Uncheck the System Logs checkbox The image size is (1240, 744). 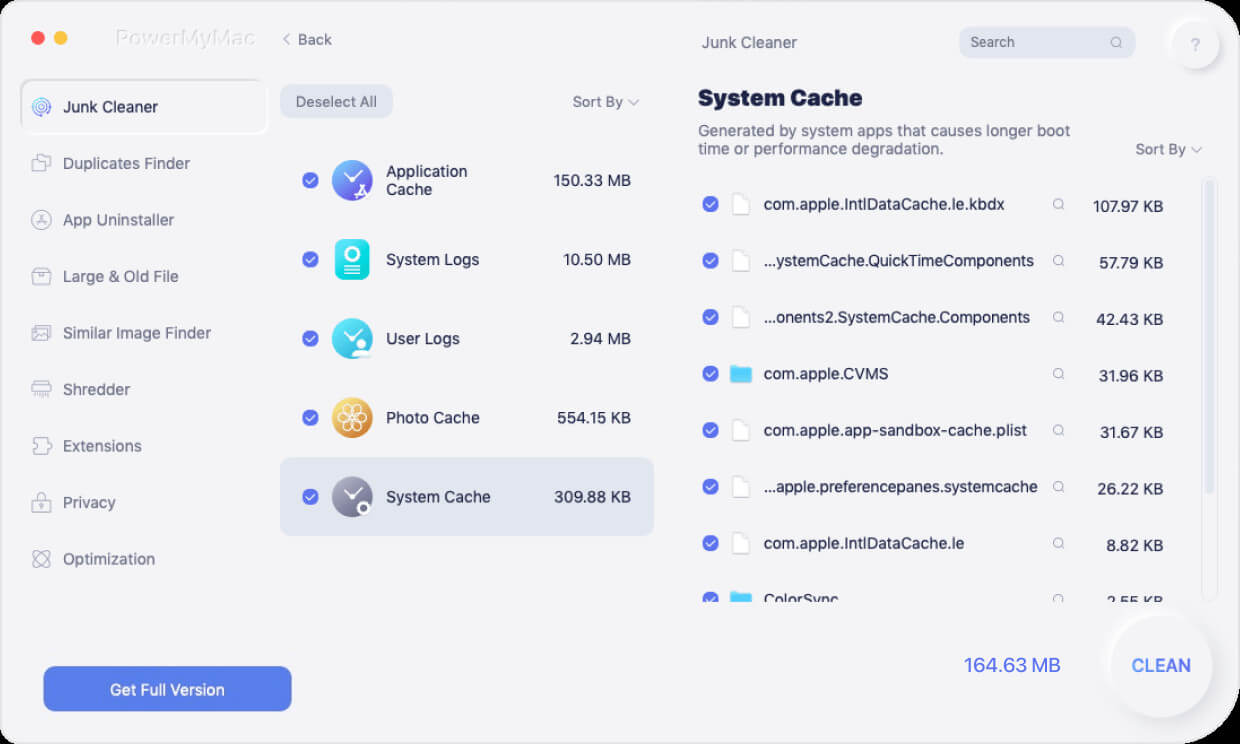coord(310,259)
